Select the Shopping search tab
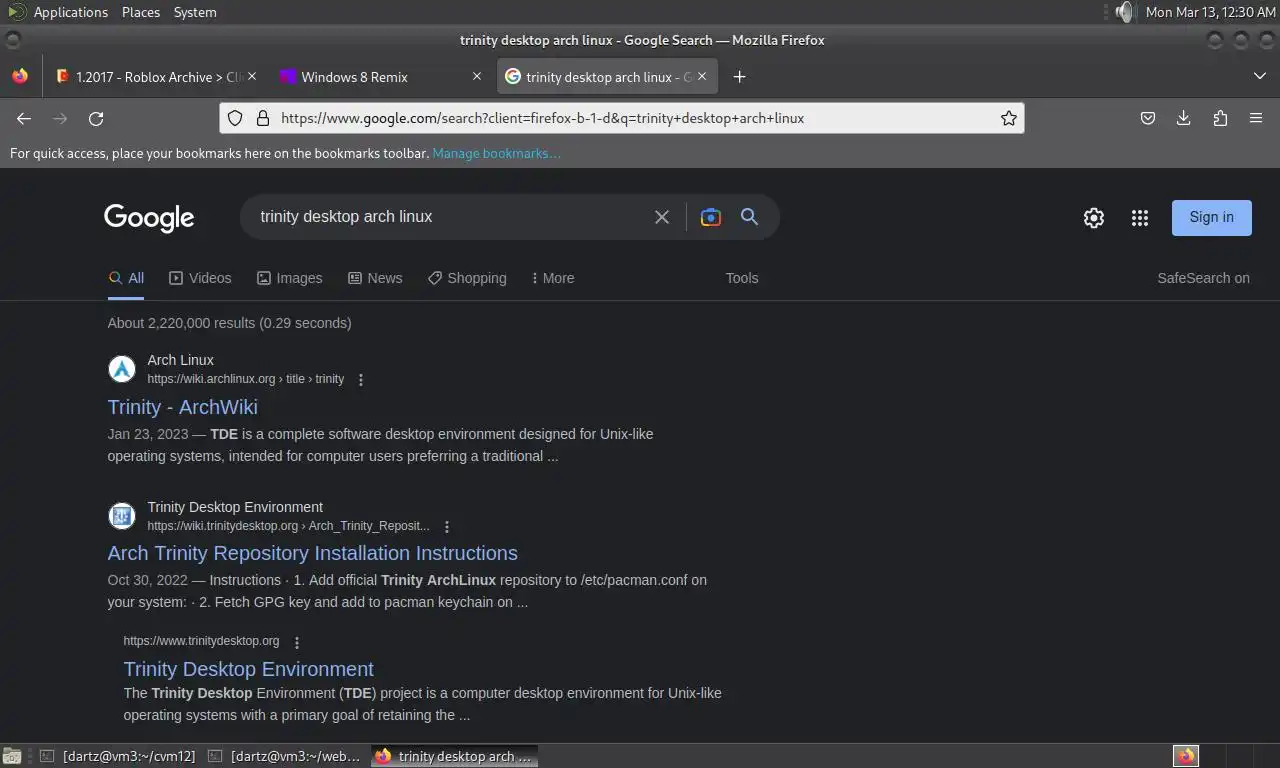 coord(467,278)
